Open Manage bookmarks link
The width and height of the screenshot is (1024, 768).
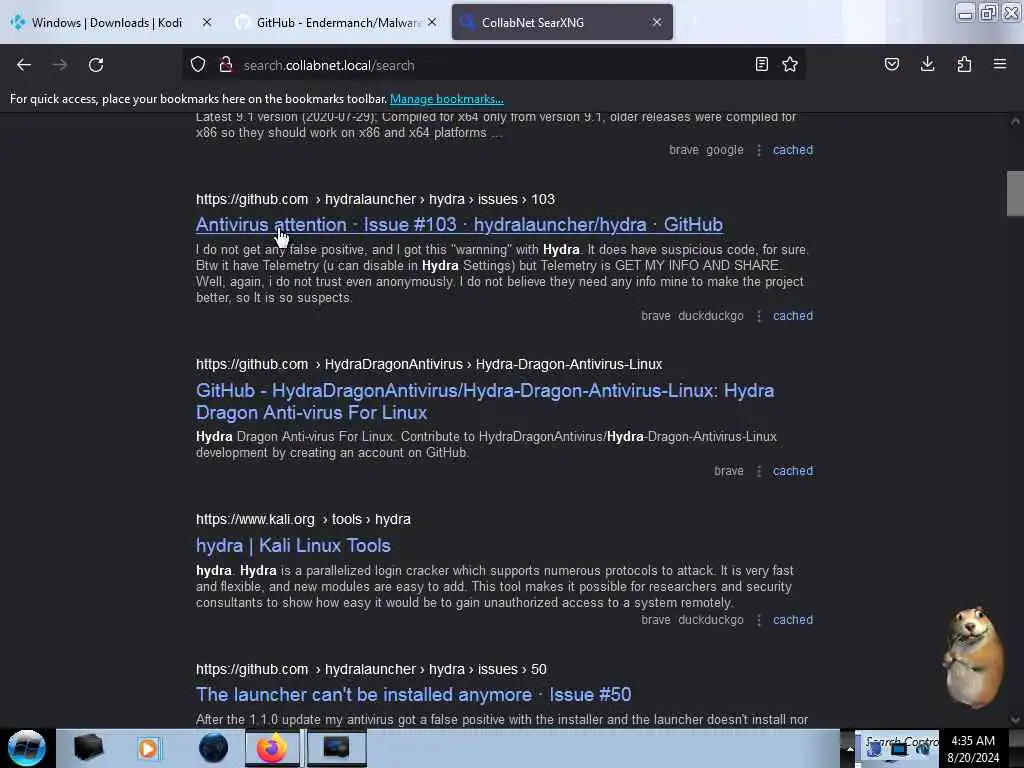(x=447, y=99)
